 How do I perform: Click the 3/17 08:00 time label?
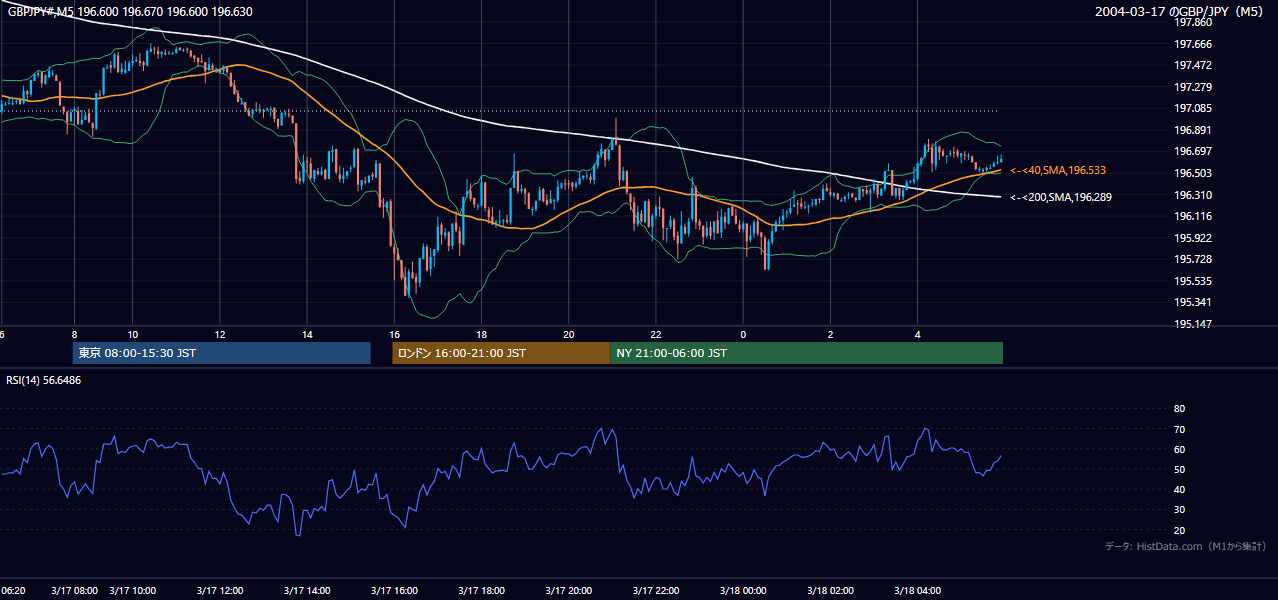[74, 590]
